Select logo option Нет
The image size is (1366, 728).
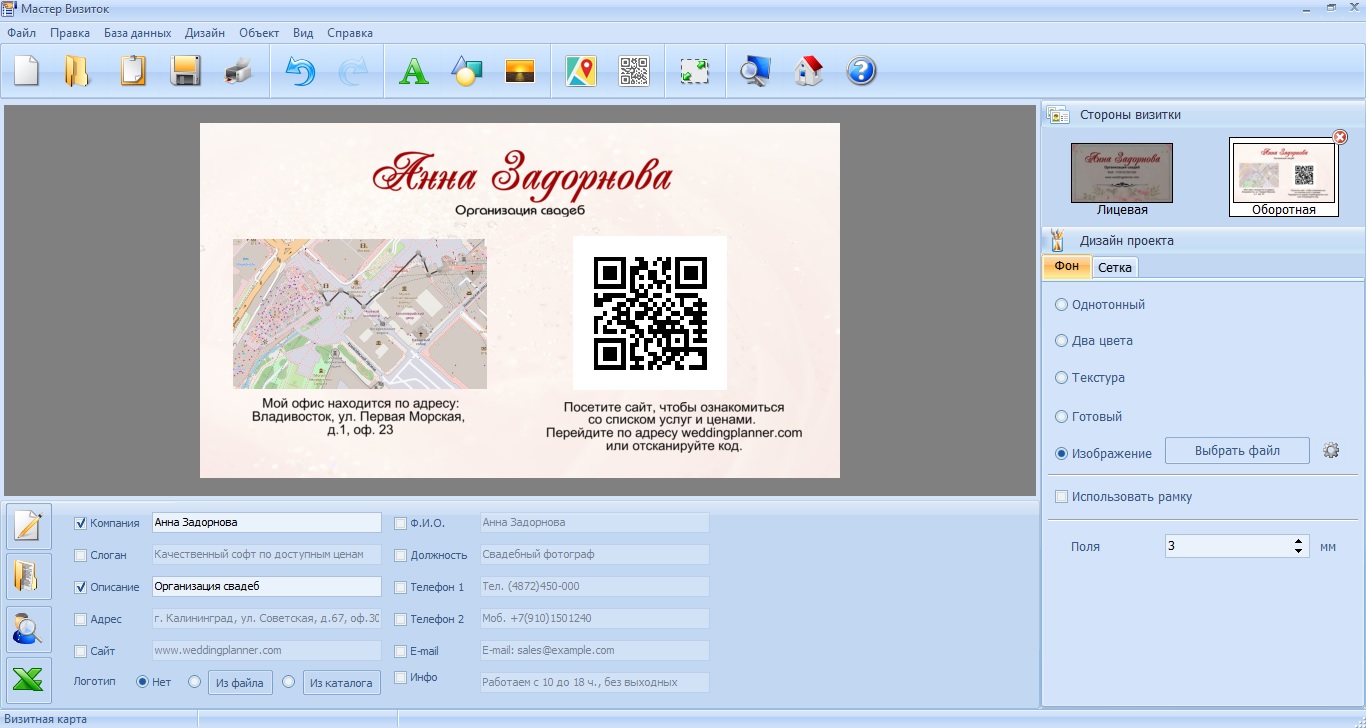(x=142, y=682)
